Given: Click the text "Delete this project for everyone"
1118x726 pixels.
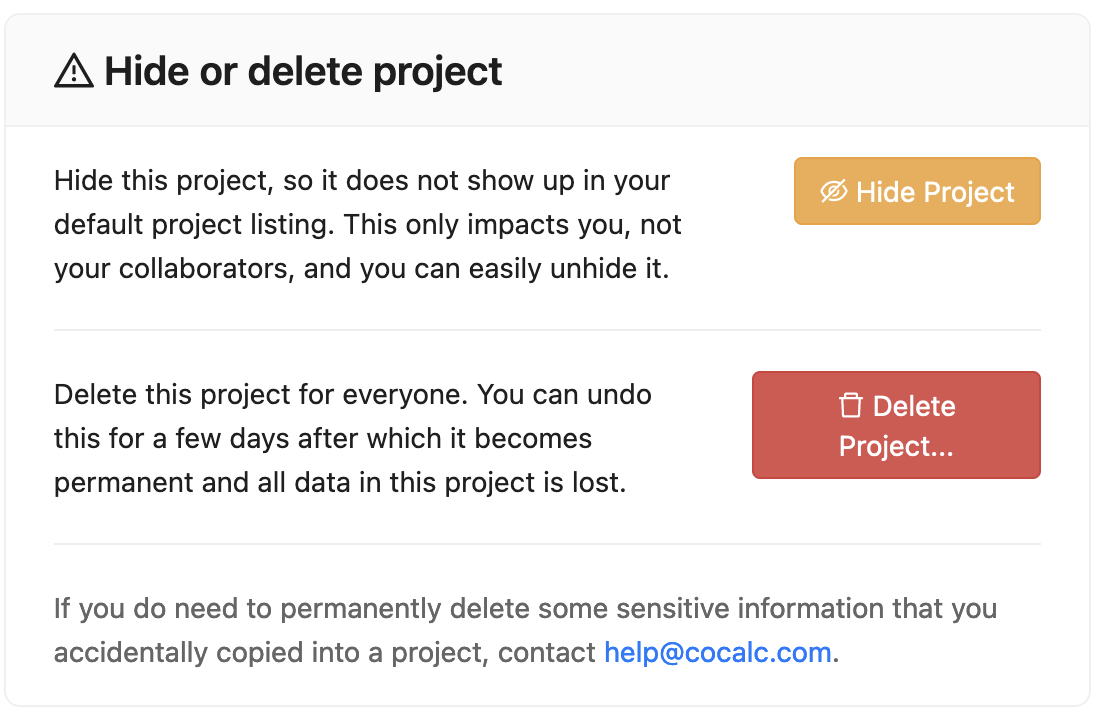Looking at the screenshot, I should [260, 394].
